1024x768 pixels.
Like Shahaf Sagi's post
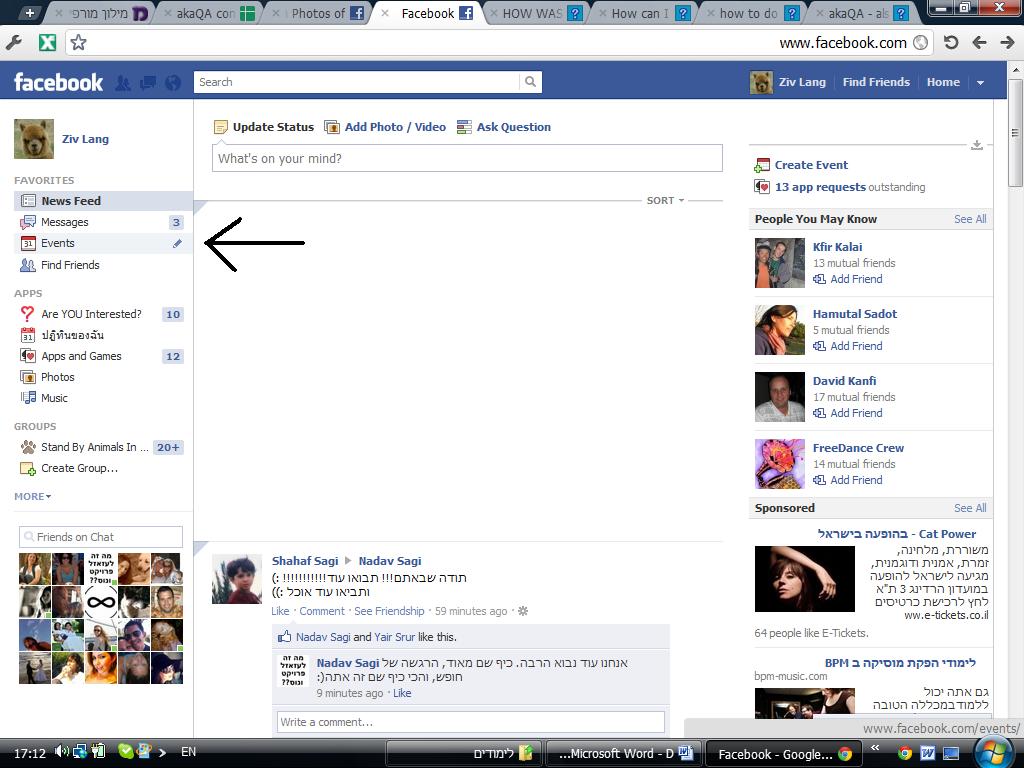280,611
